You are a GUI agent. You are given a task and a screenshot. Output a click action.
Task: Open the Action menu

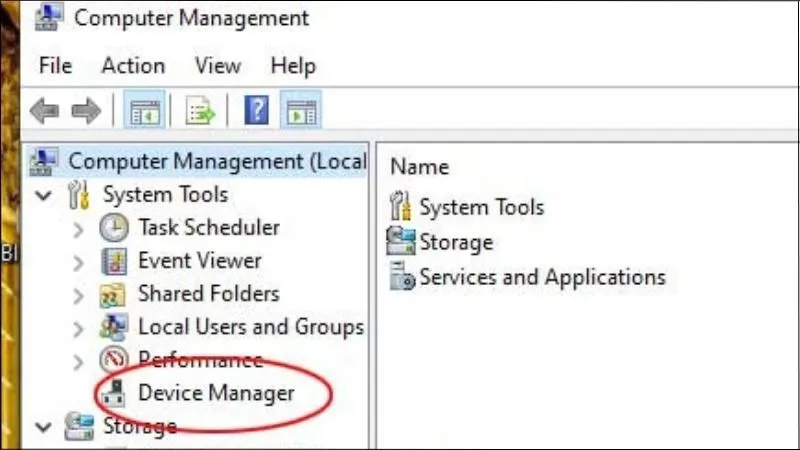coord(133,66)
